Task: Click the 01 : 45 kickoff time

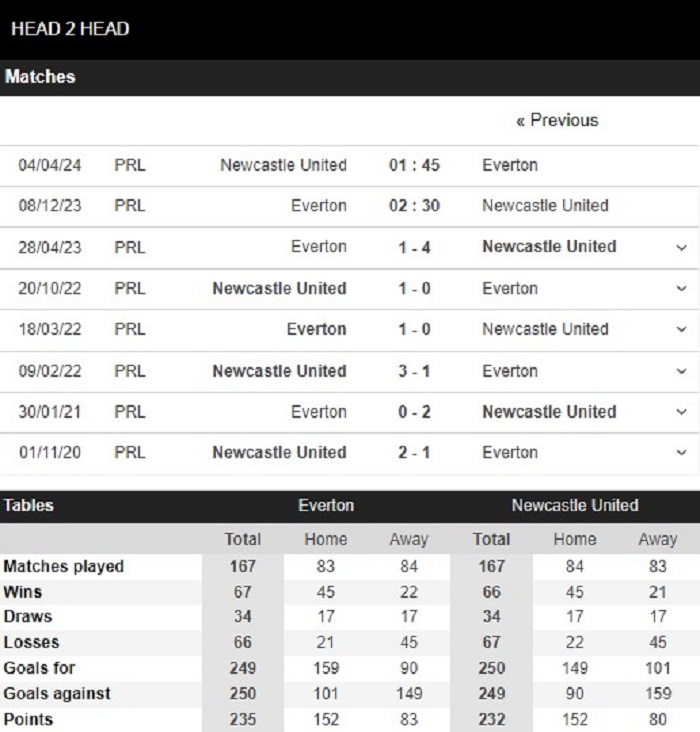Action: click(414, 165)
